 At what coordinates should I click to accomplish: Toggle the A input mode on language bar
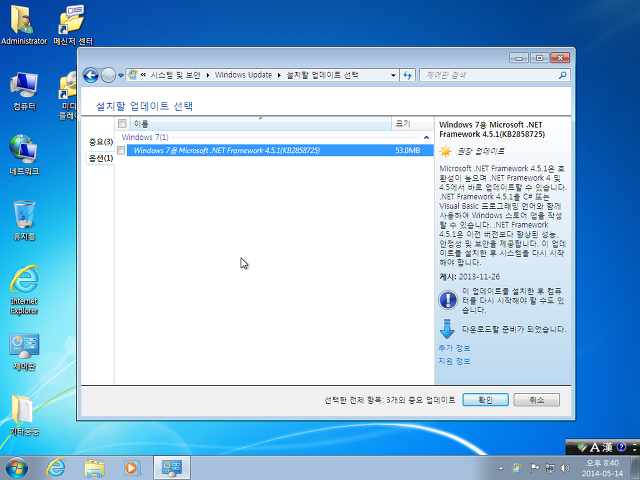coord(595,447)
